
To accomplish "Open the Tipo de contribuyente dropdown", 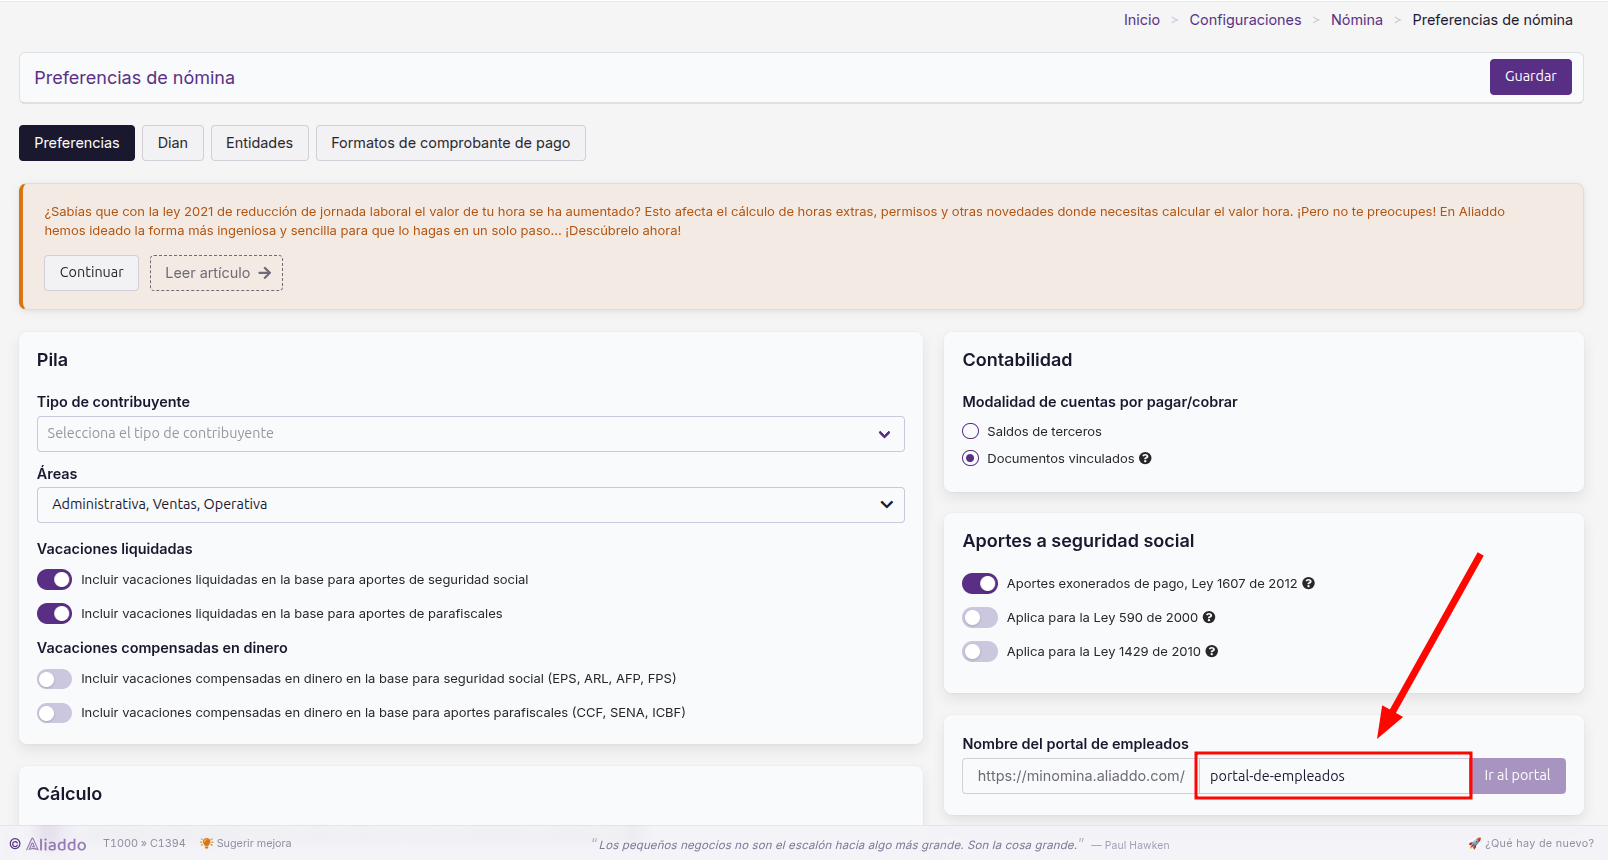I will coord(471,434).
